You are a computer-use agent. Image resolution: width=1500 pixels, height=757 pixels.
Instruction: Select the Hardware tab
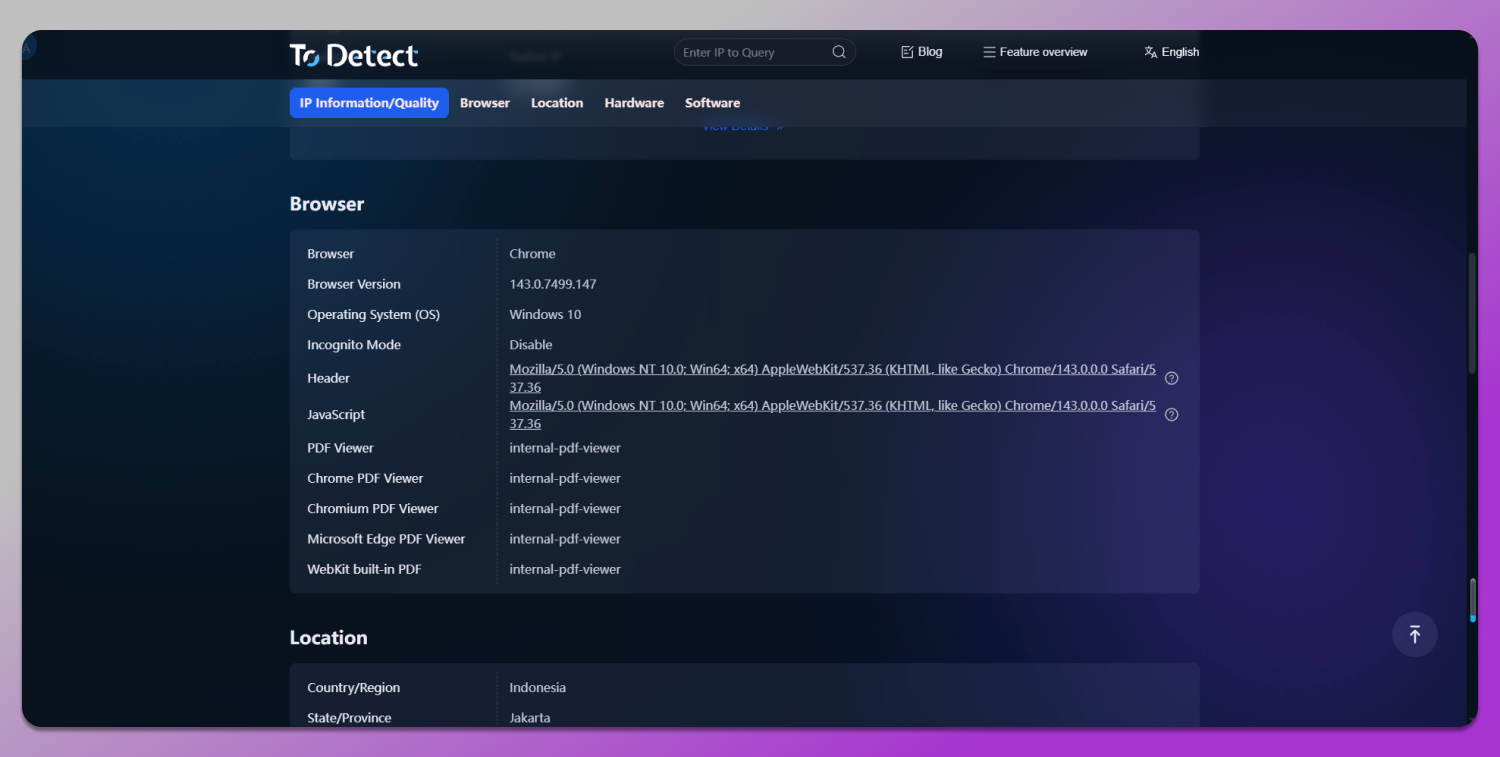(x=634, y=102)
